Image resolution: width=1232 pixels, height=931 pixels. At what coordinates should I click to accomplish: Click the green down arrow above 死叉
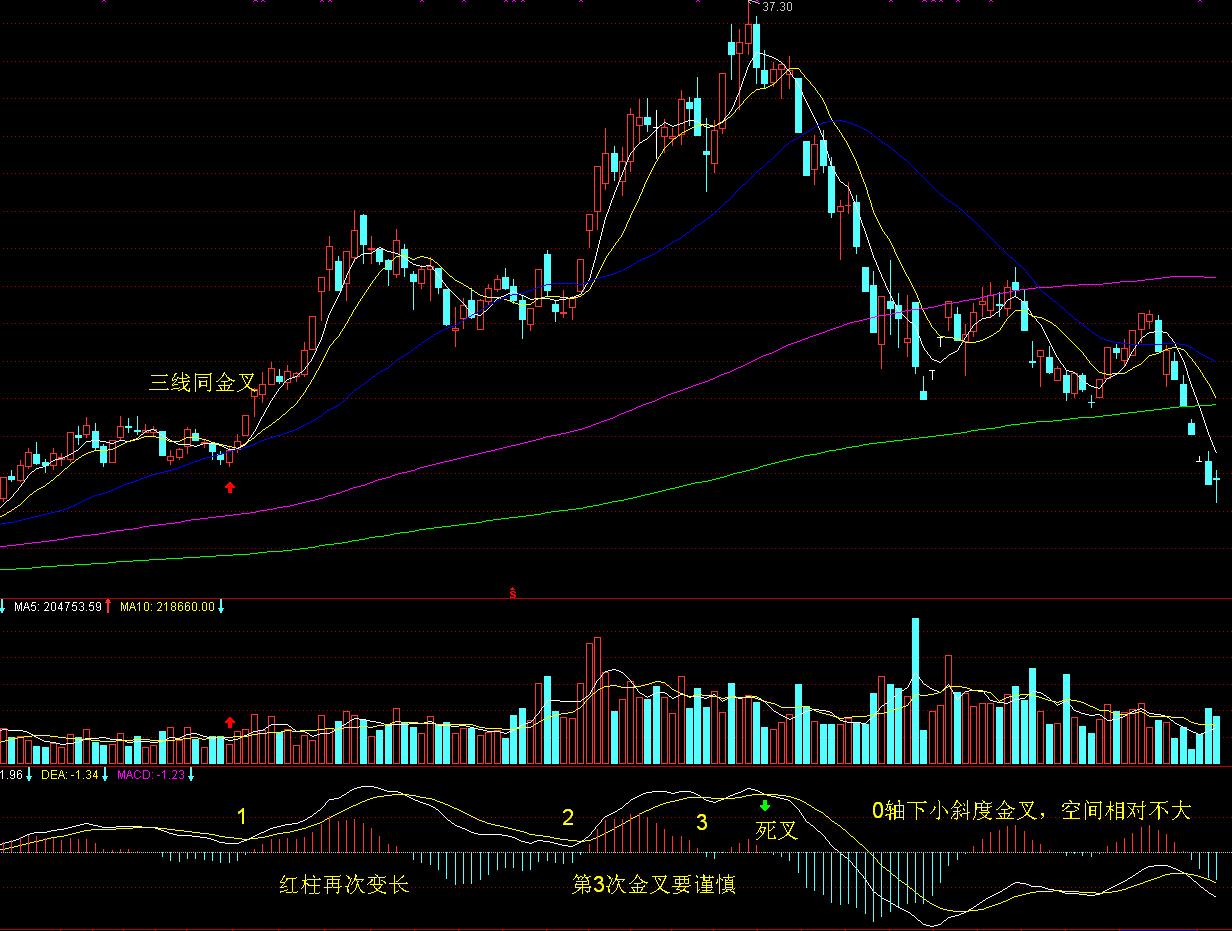point(765,806)
